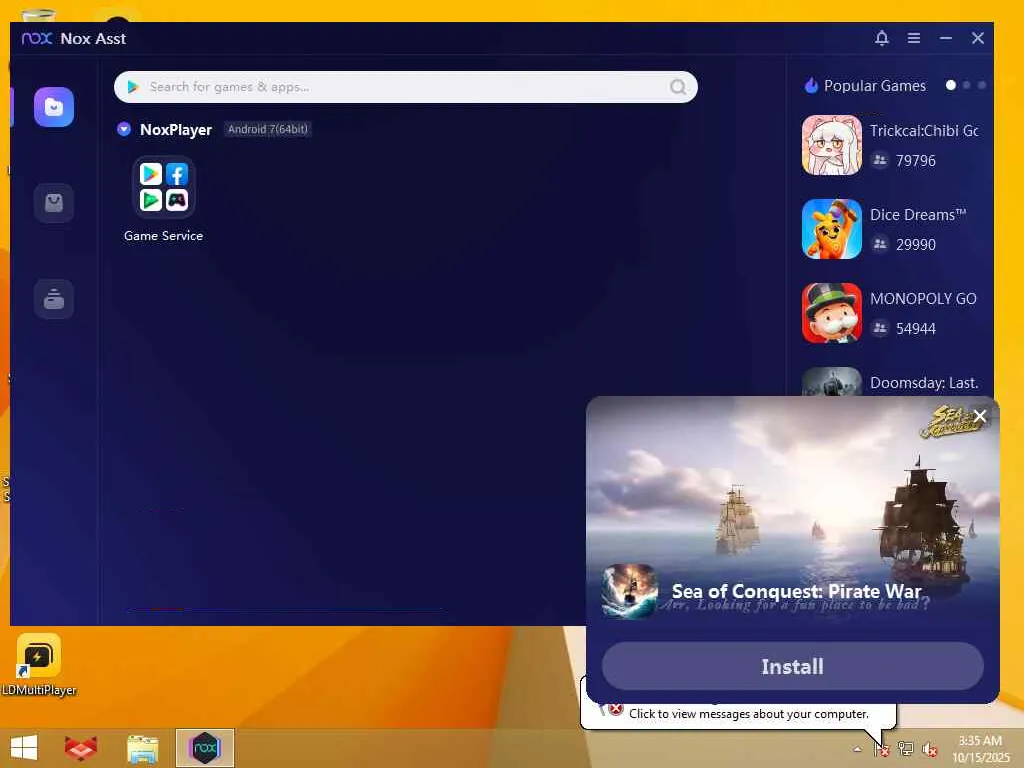This screenshot has width=1024, height=768.
Task: Select the second Popular Games page dot
Action: click(967, 85)
